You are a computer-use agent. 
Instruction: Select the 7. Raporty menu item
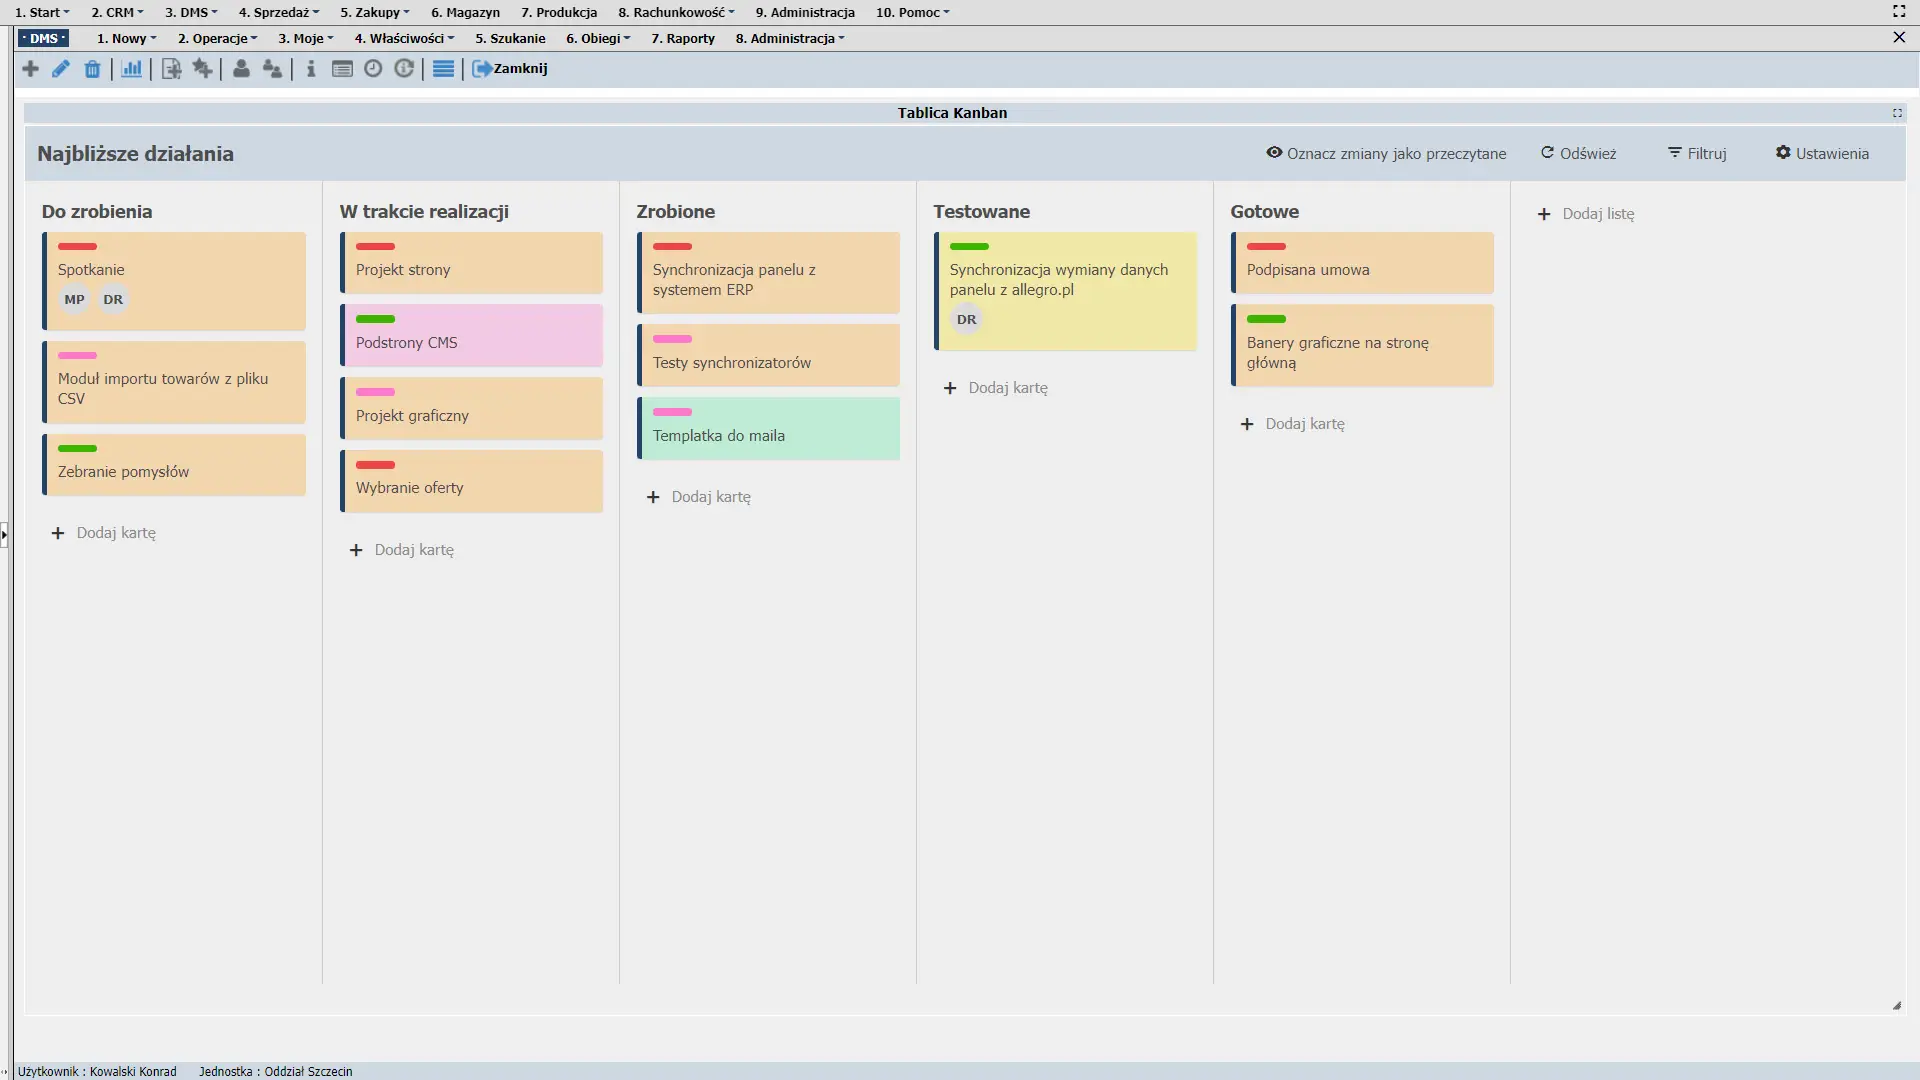[x=683, y=38]
